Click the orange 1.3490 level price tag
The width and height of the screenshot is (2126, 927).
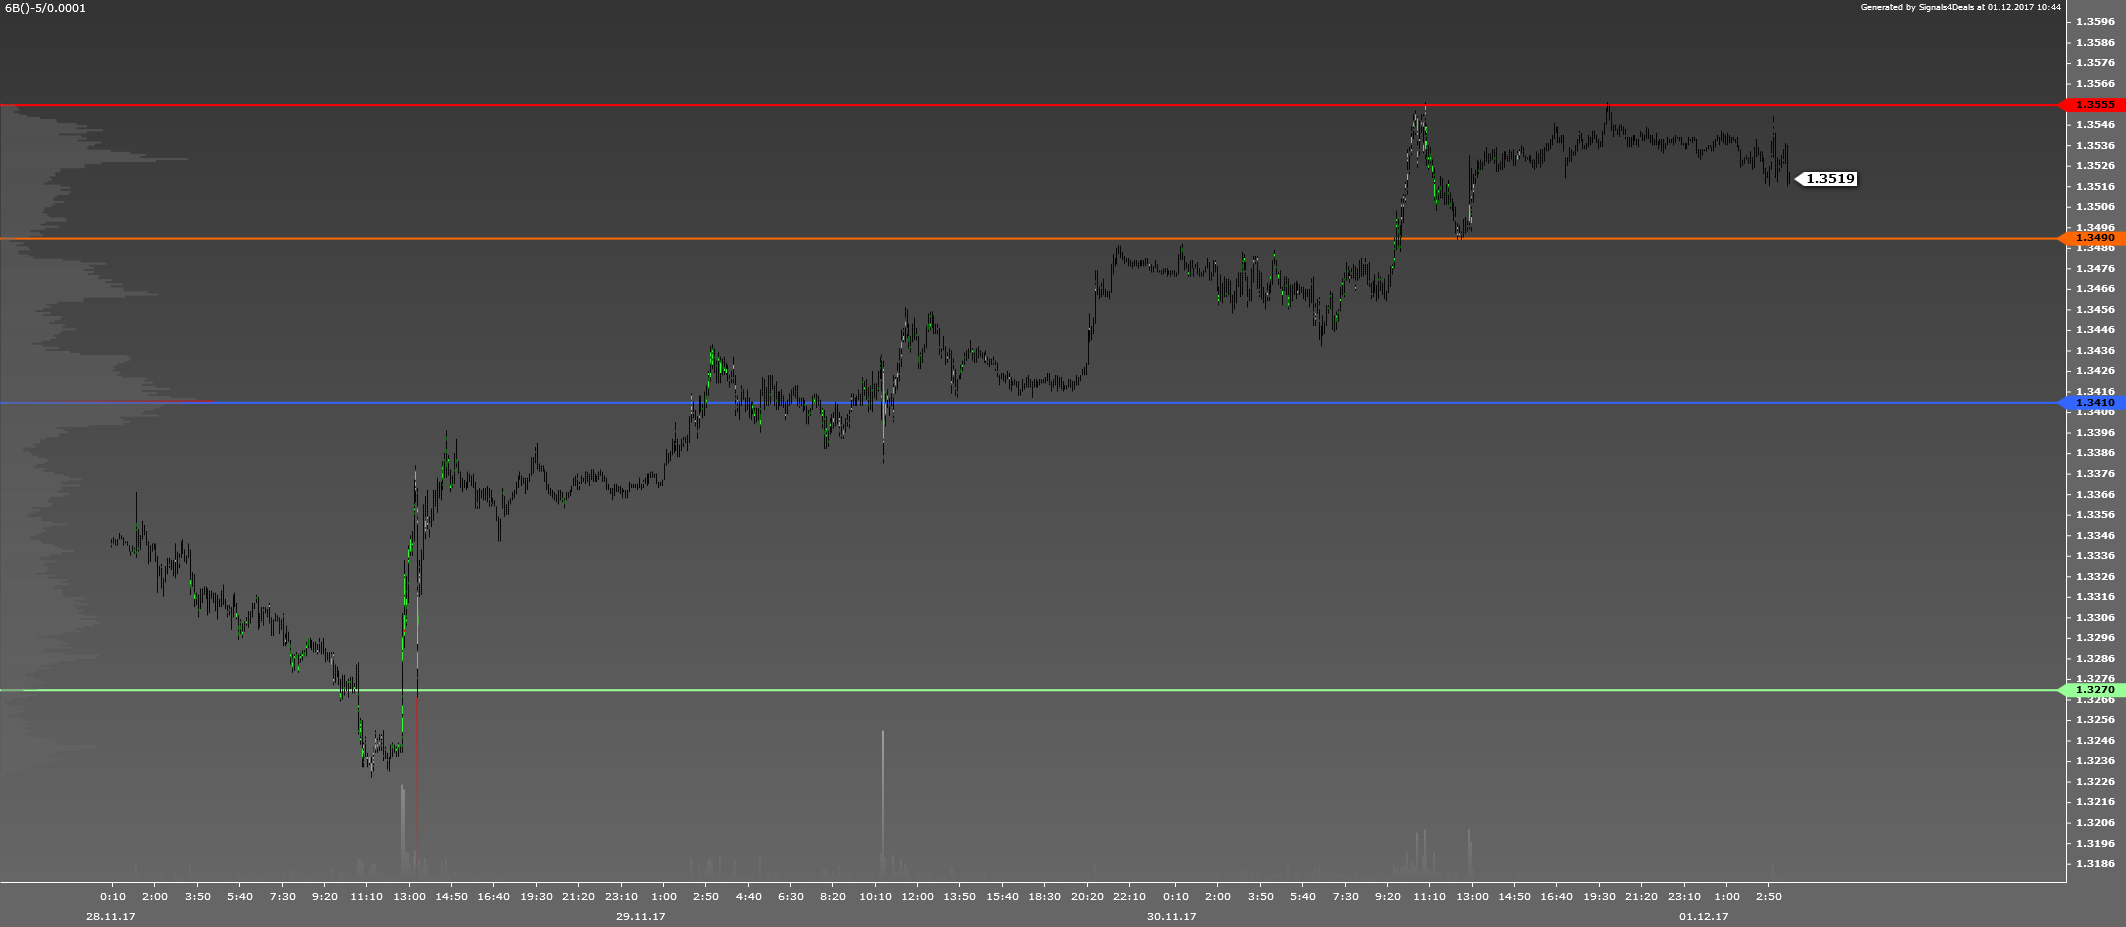pyautogui.click(x=2093, y=238)
